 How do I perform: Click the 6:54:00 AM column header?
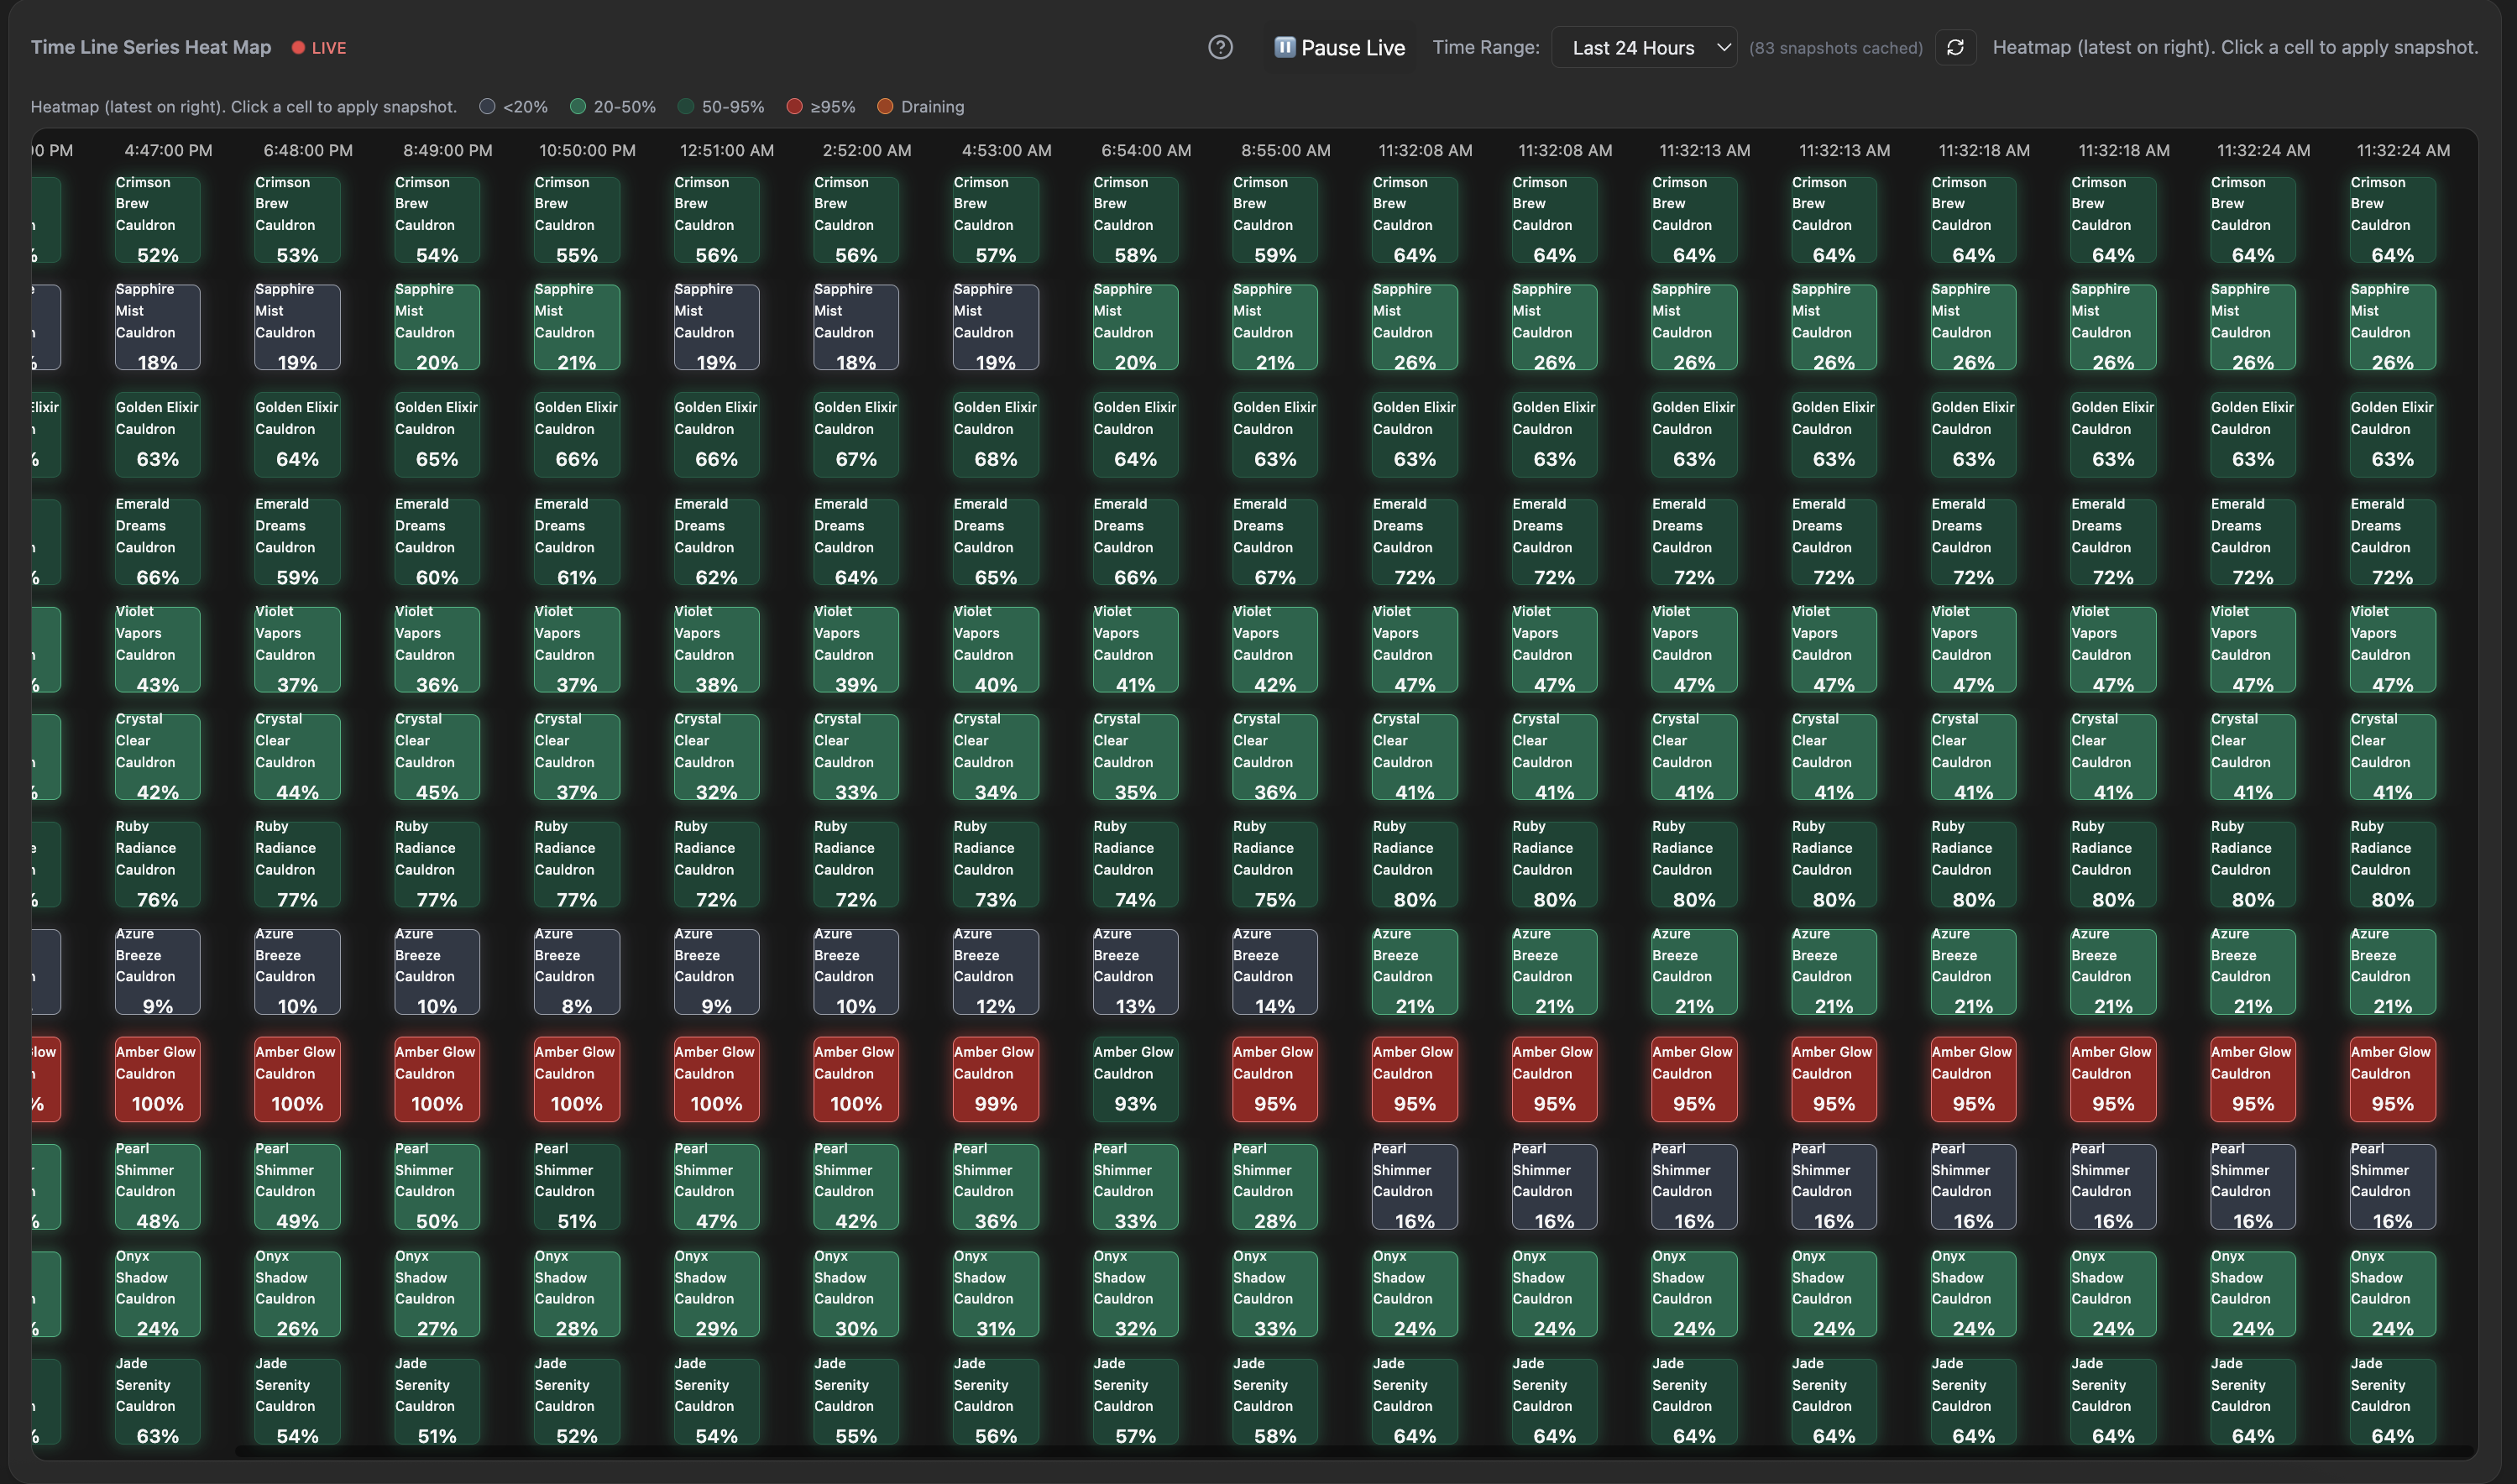[1146, 150]
